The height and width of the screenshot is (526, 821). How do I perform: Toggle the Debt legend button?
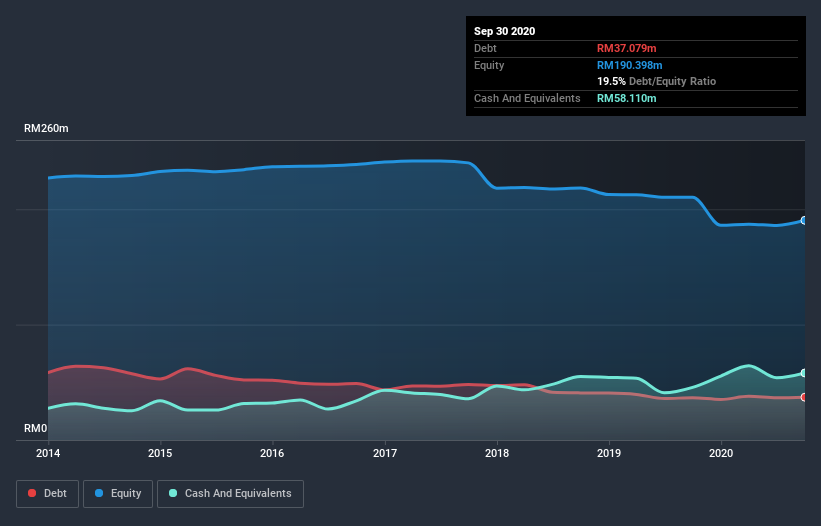tap(47, 494)
